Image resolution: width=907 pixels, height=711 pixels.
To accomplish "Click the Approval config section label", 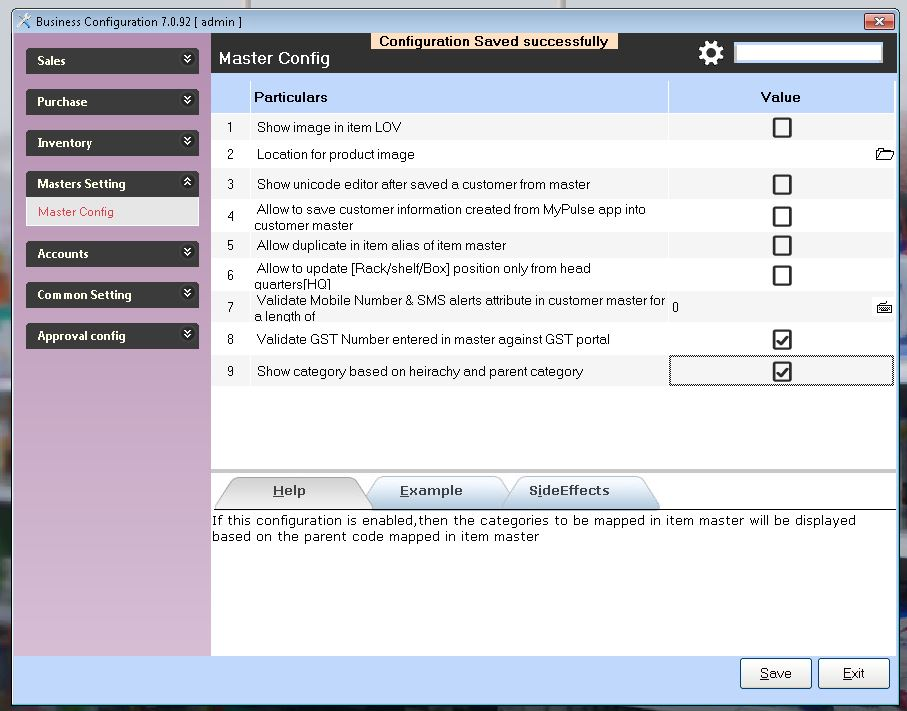I will [81, 336].
